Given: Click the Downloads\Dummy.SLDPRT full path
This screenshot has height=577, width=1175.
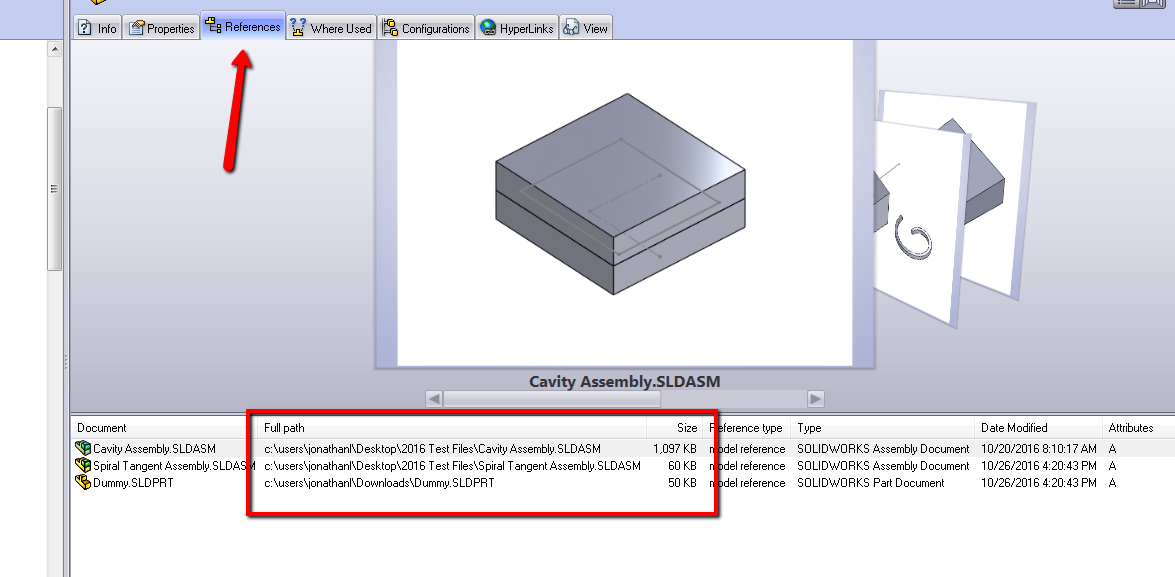Looking at the screenshot, I should (x=379, y=483).
